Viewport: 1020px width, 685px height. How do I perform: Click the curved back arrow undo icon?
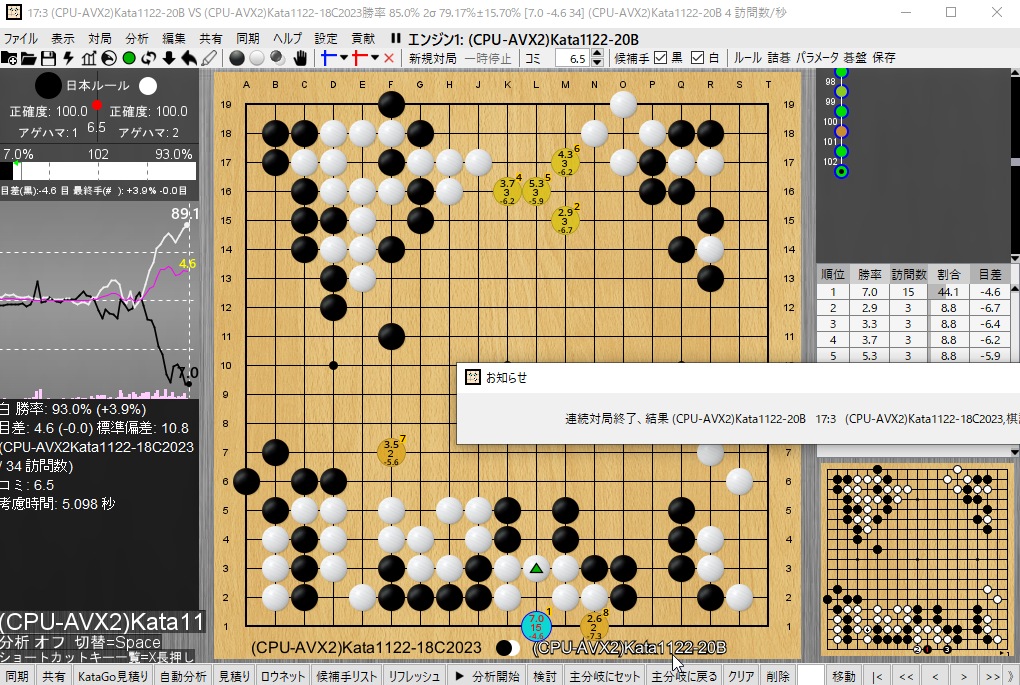pos(189,59)
